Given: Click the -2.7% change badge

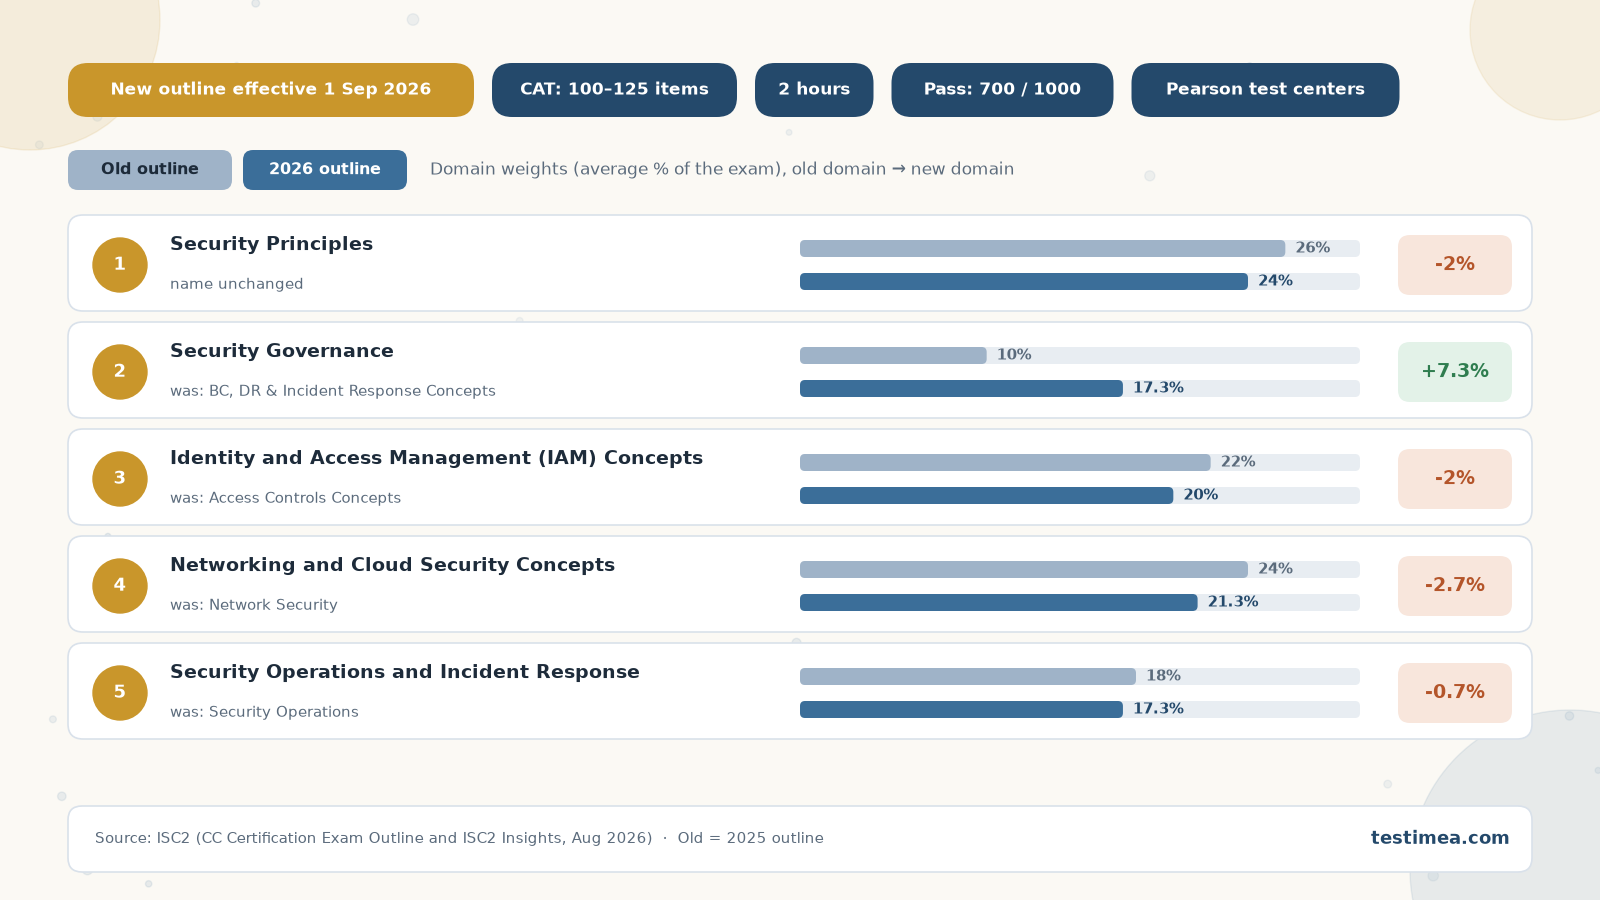Looking at the screenshot, I should 1455,586.
